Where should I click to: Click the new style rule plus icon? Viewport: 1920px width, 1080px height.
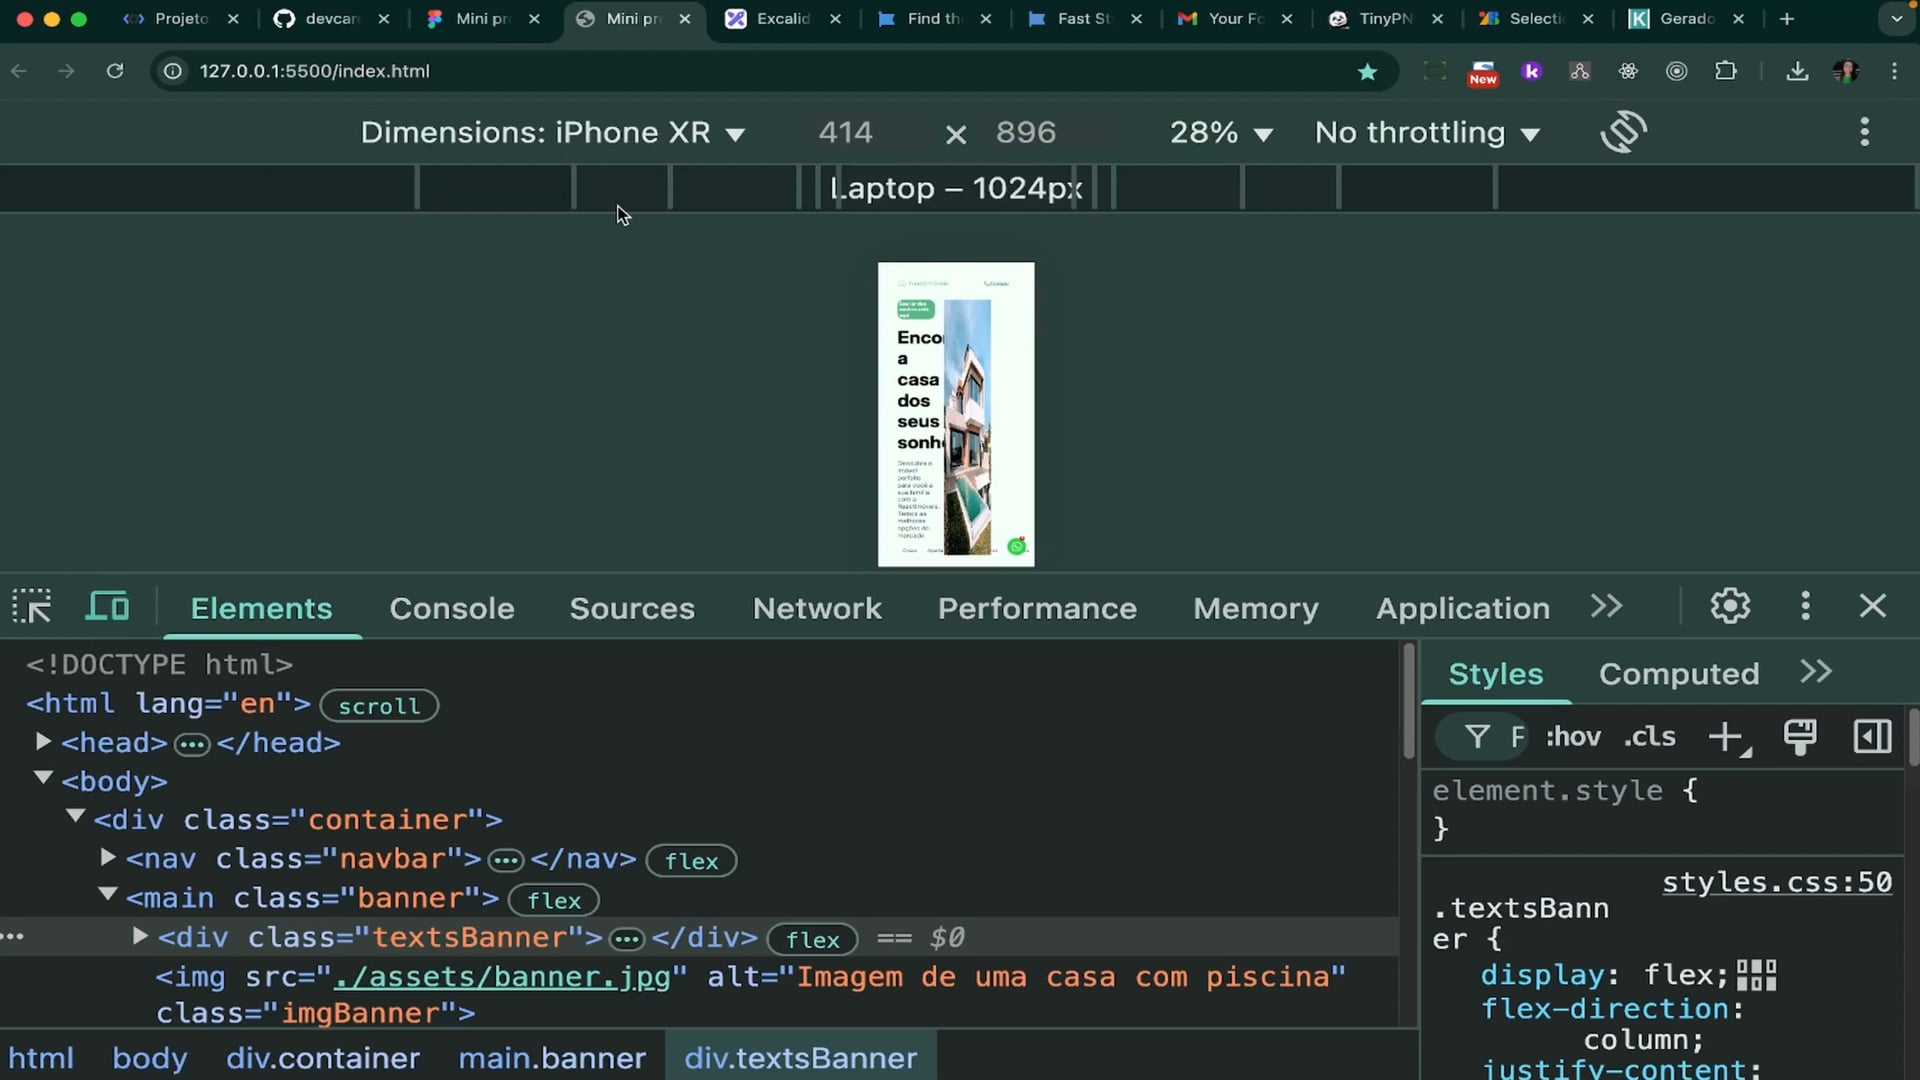(x=1729, y=738)
